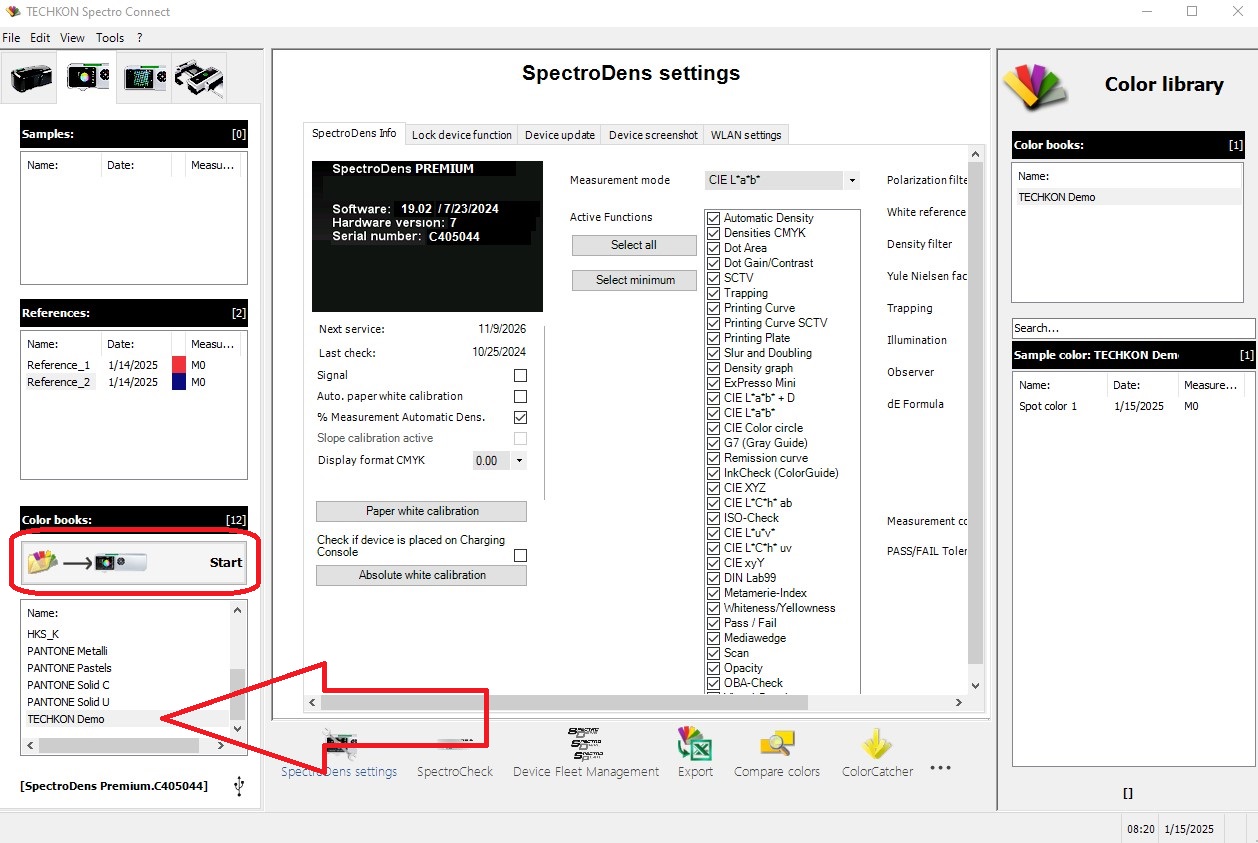Image resolution: width=1258 pixels, height=843 pixels.
Task: Click Name column header in Samples list
Action: click(61, 165)
